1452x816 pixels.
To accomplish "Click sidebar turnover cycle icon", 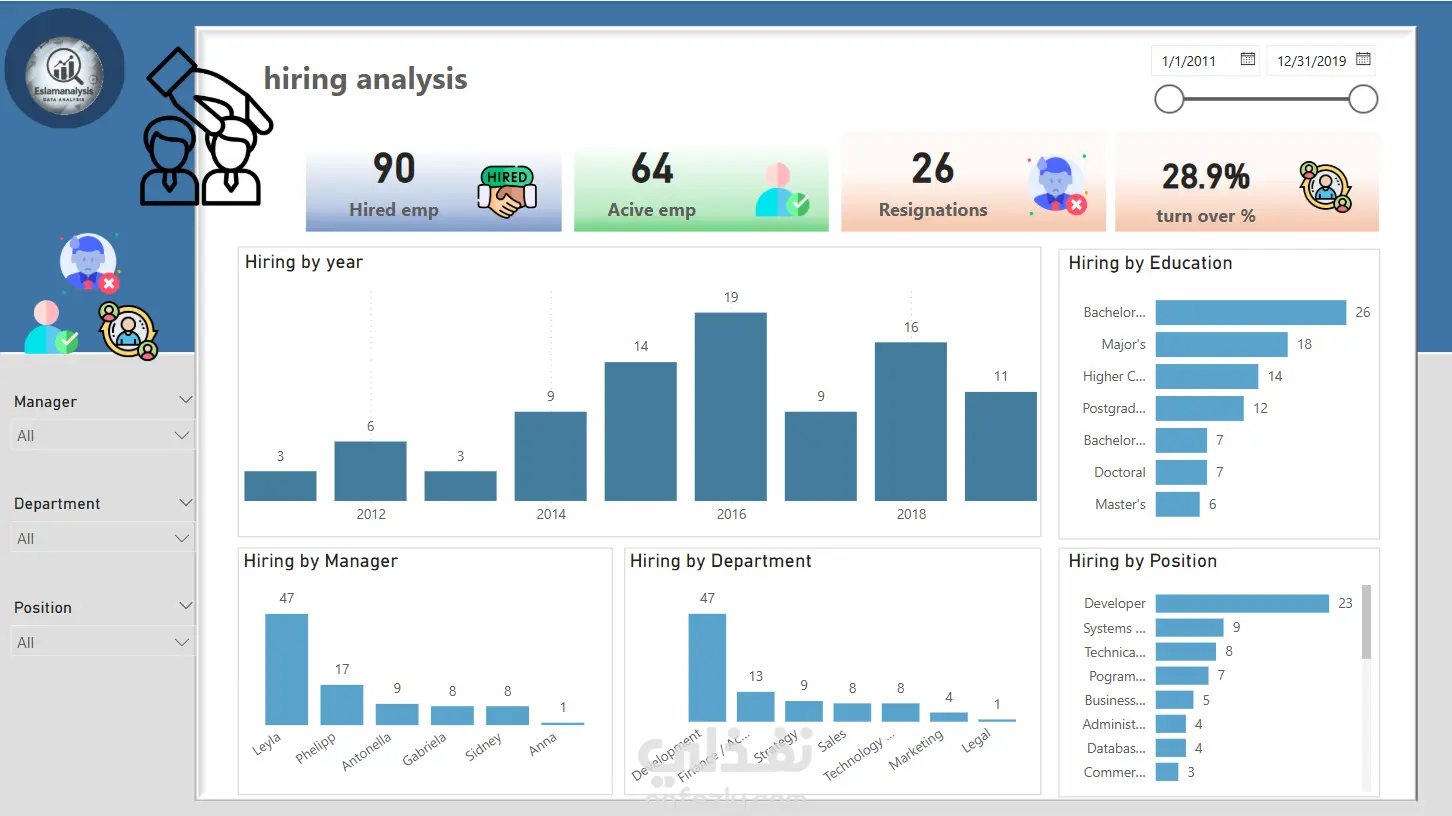I will click(129, 331).
